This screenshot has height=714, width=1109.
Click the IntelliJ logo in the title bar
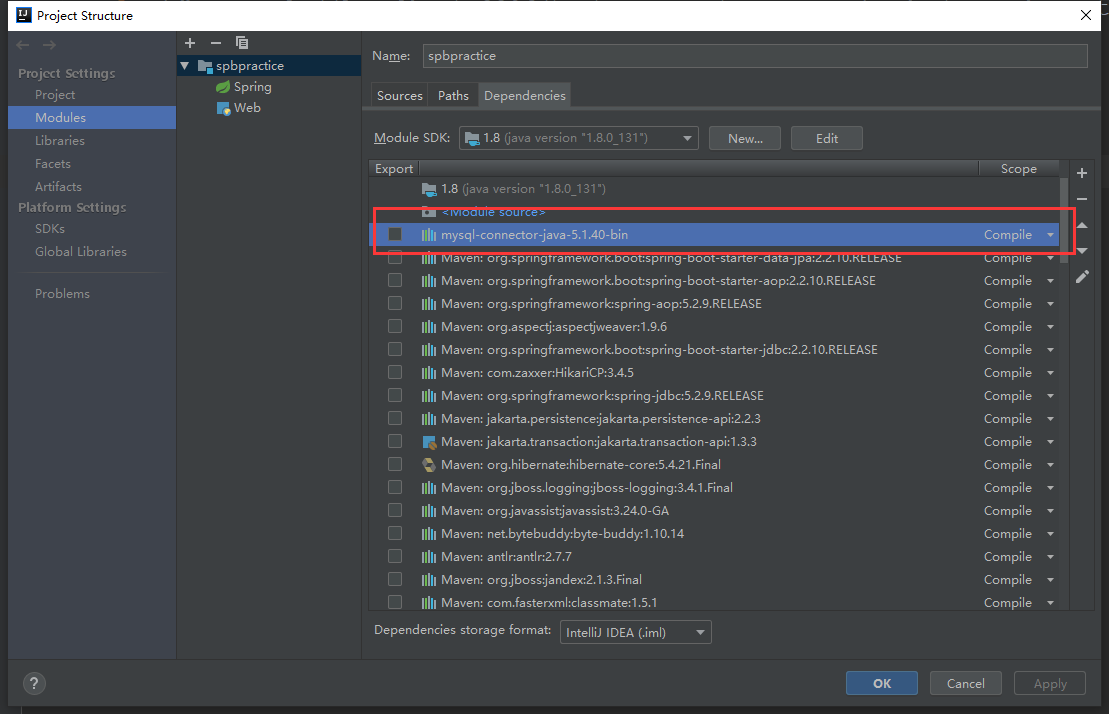pyautogui.click(x=23, y=15)
